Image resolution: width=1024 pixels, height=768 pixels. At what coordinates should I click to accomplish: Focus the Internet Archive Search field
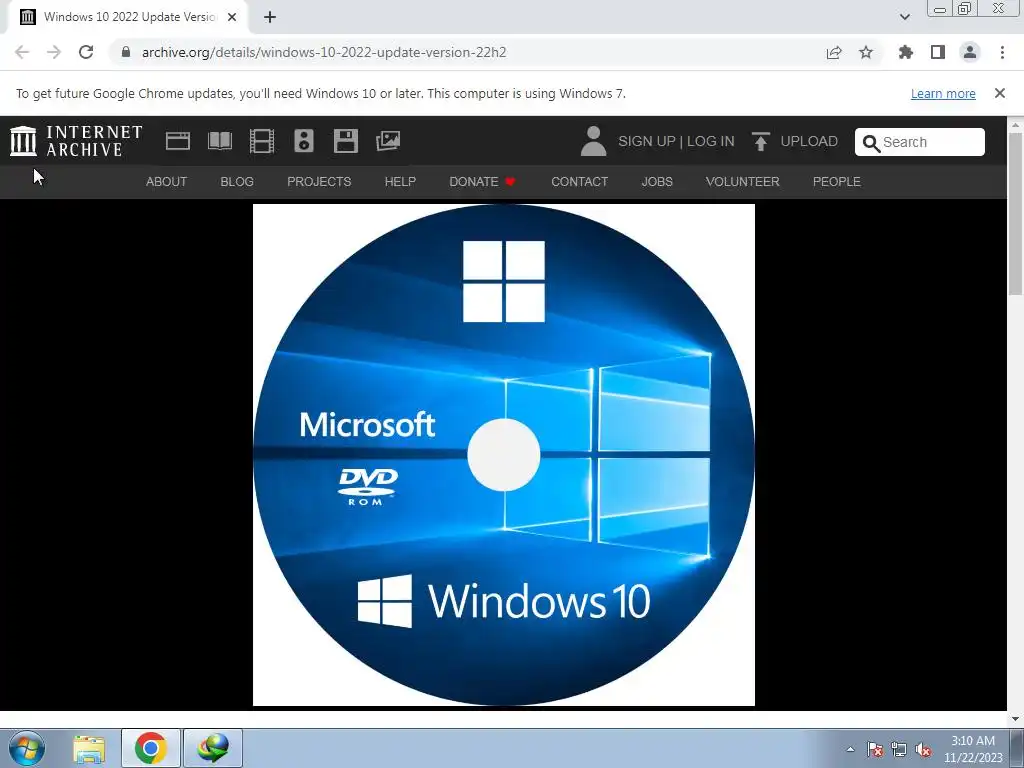click(920, 142)
